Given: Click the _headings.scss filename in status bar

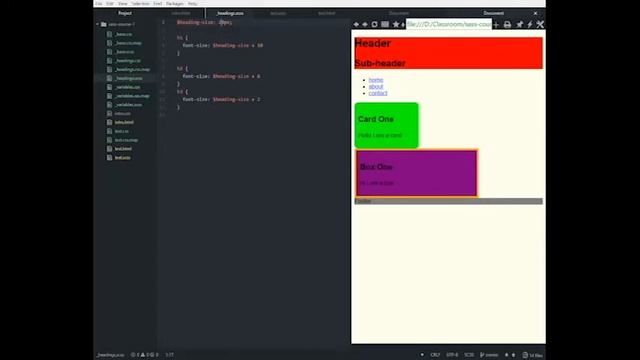Looking at the screenshot, I should 111,355.
